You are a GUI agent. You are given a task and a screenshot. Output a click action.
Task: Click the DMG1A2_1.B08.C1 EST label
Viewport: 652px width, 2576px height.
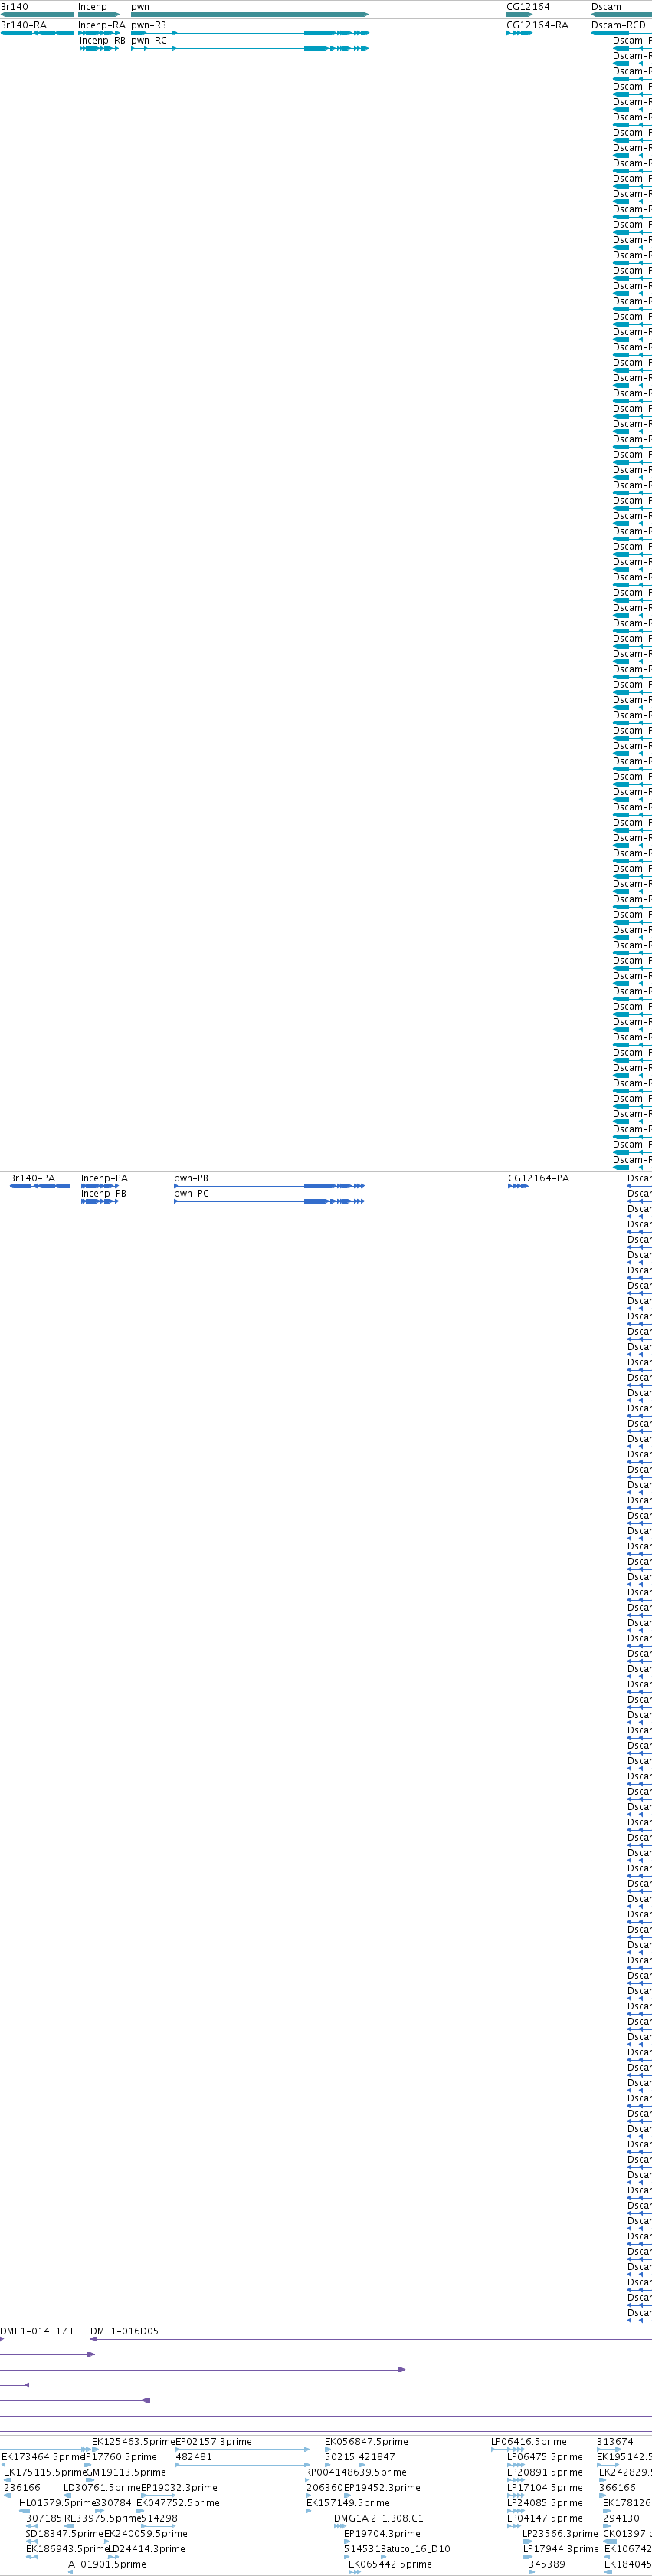378,2518
